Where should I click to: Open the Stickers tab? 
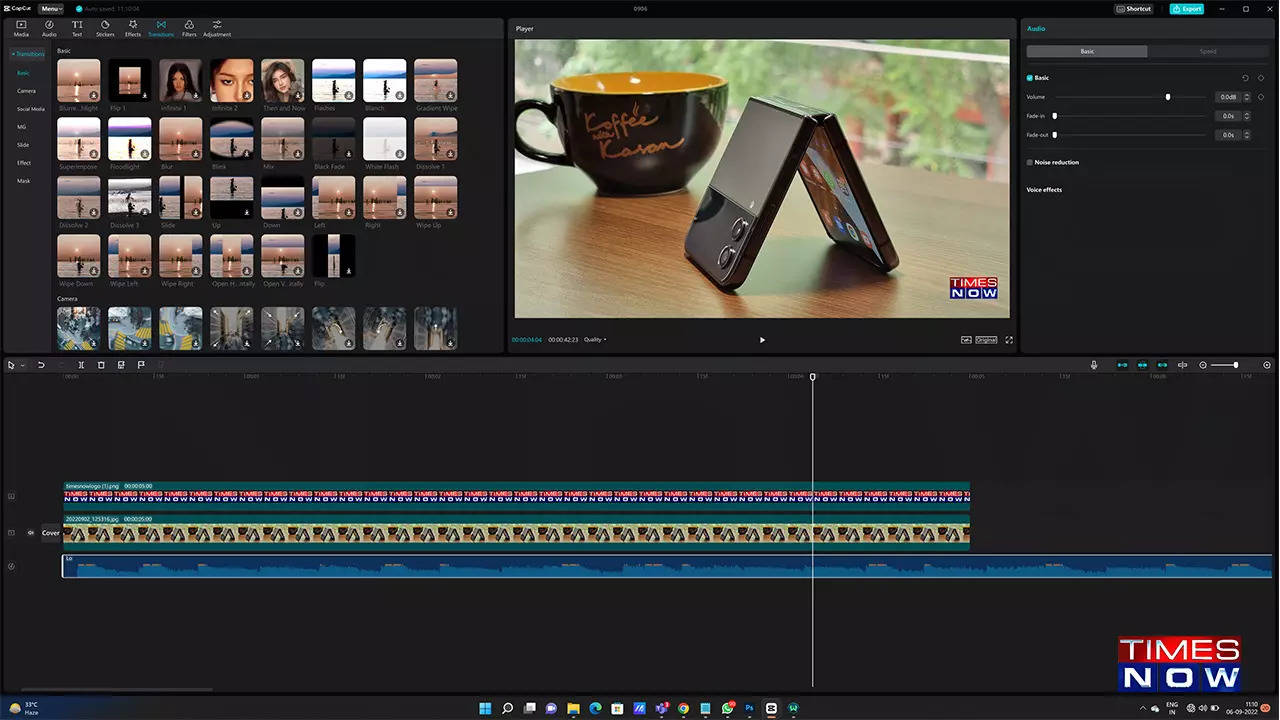(x=105, y=28)
